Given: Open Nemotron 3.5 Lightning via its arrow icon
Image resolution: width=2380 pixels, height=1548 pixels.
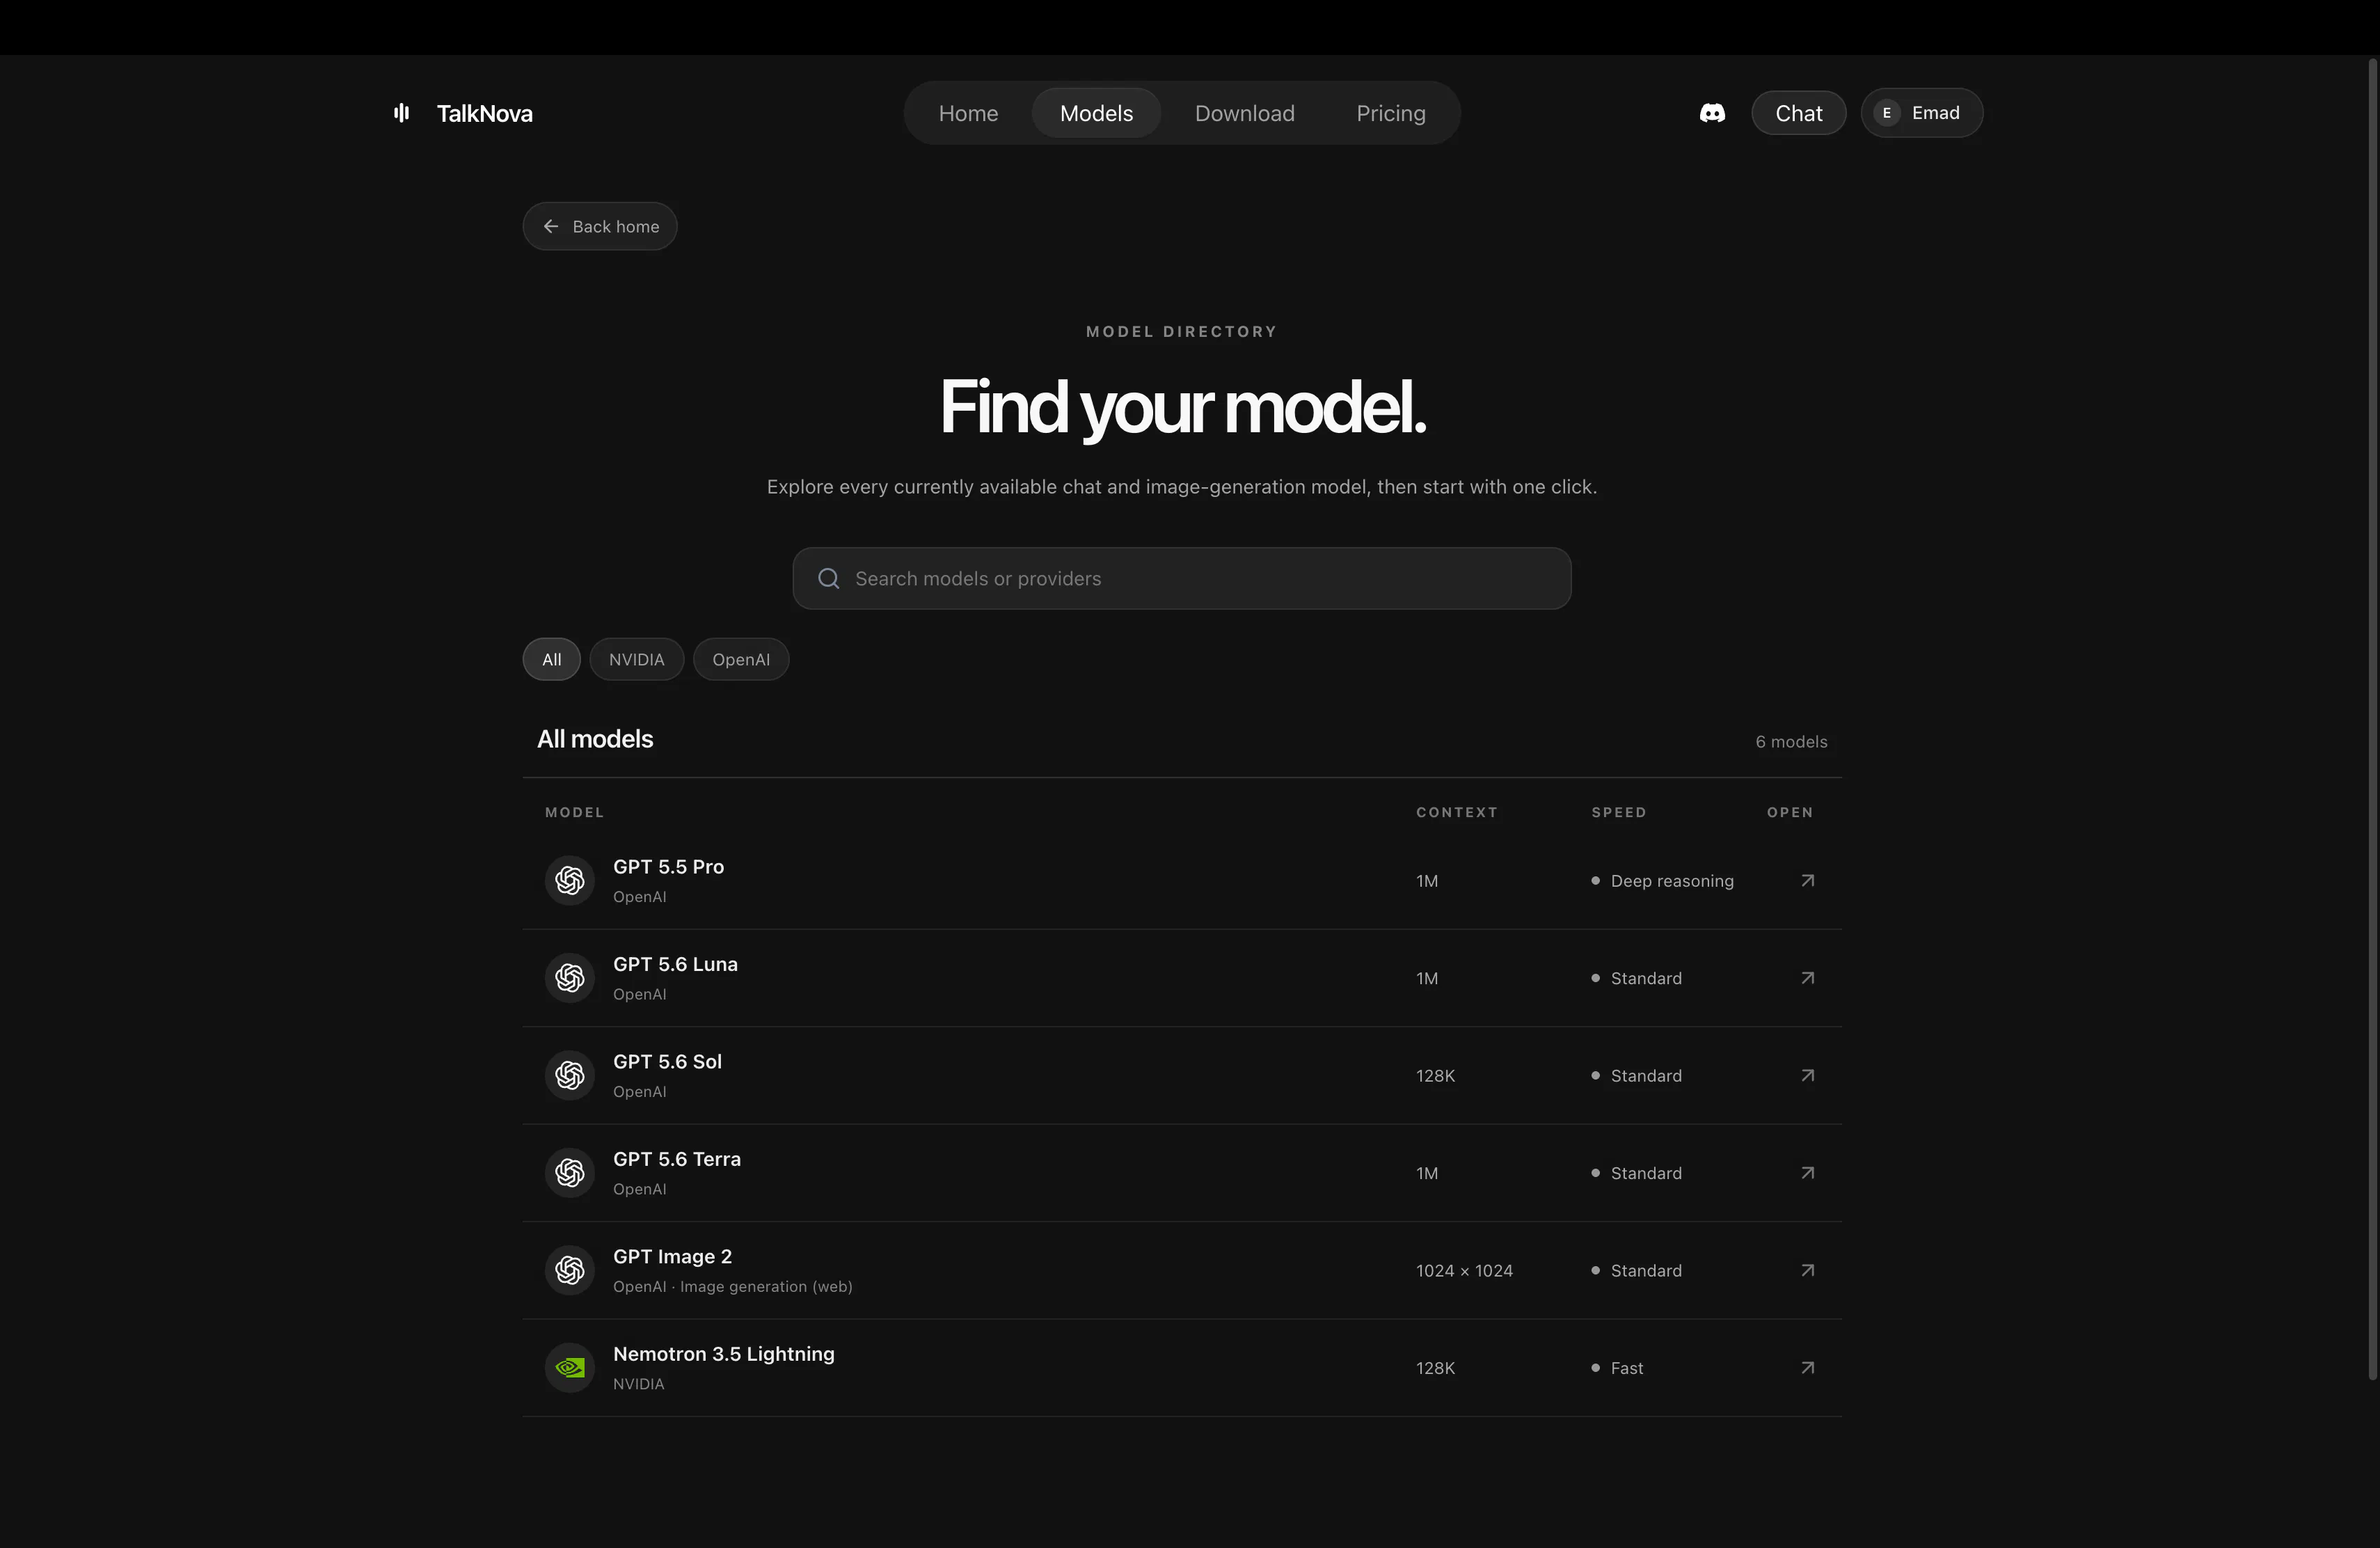Looking at the screenshot, I should coord(1807,1368).
